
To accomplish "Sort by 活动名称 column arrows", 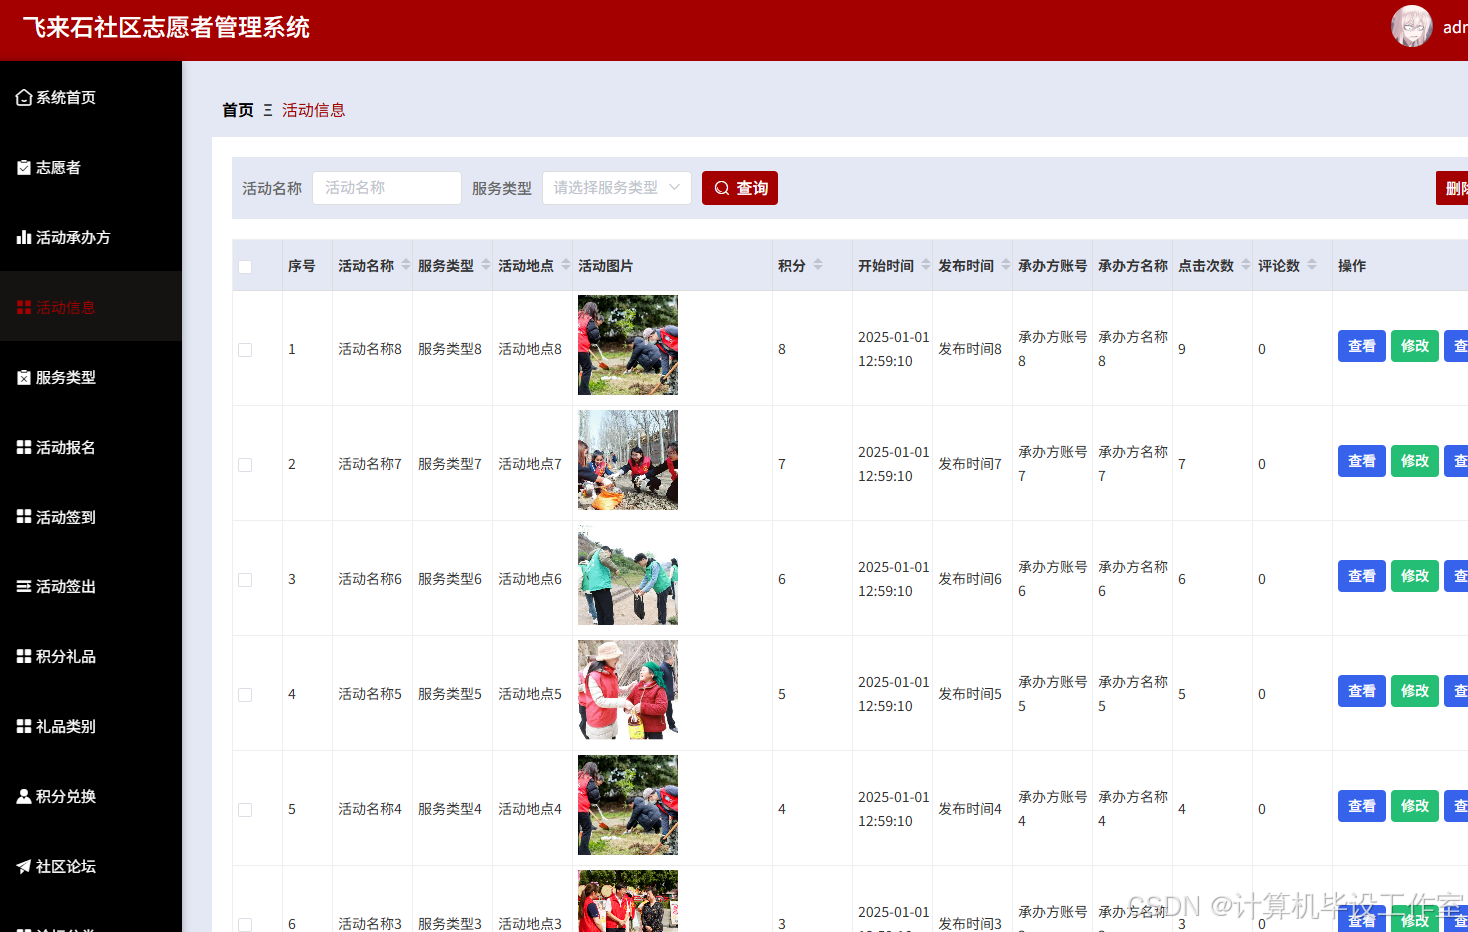I will [406, 265].
